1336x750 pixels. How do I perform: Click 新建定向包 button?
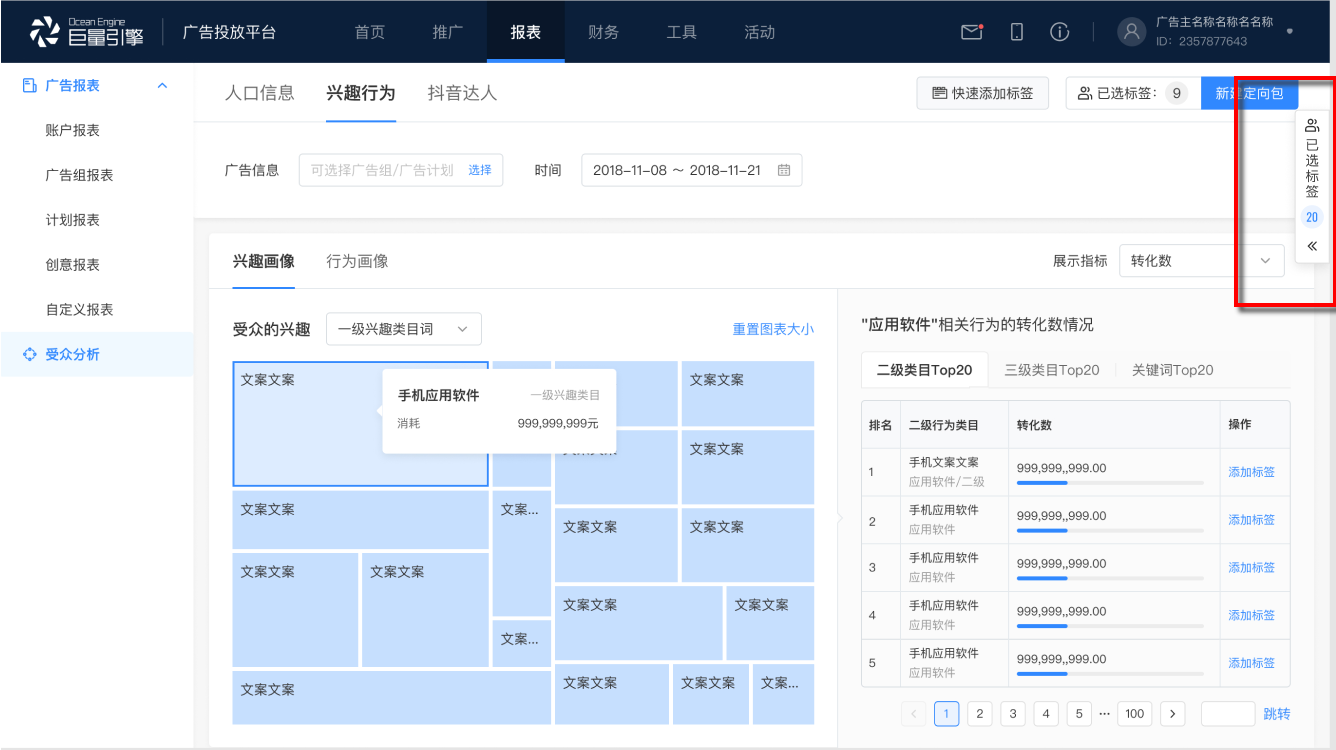click(1249, 93)
